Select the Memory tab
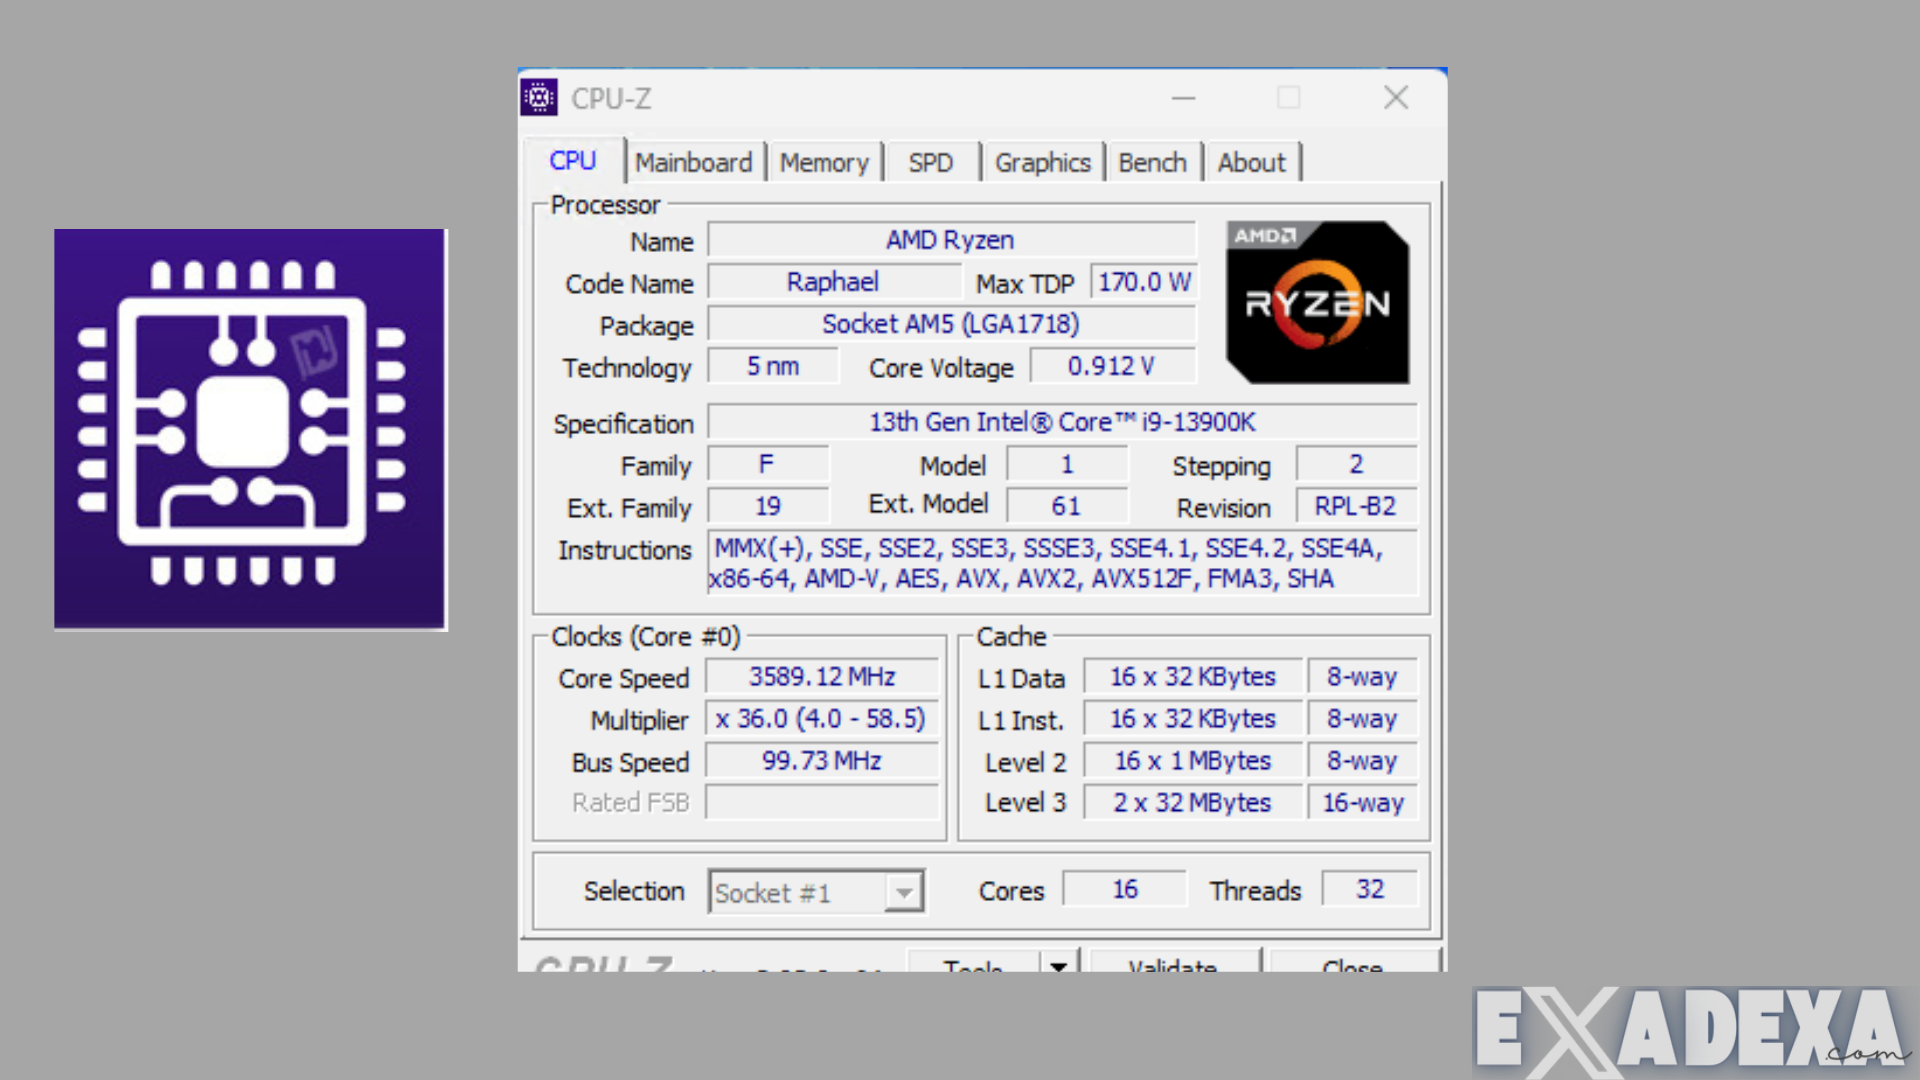The image size is (1920, 1080). point(825,162)
